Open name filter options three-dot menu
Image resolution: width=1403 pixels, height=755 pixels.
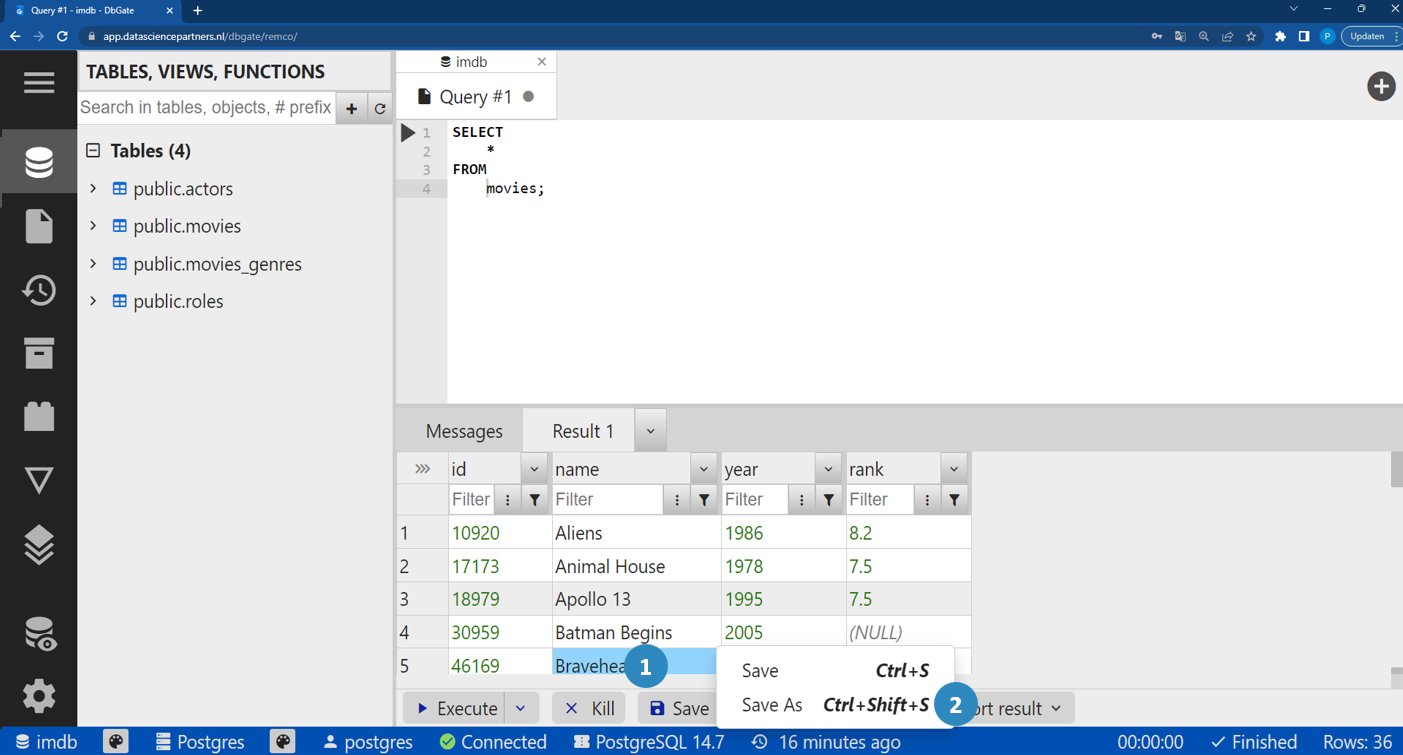point(677,499)
